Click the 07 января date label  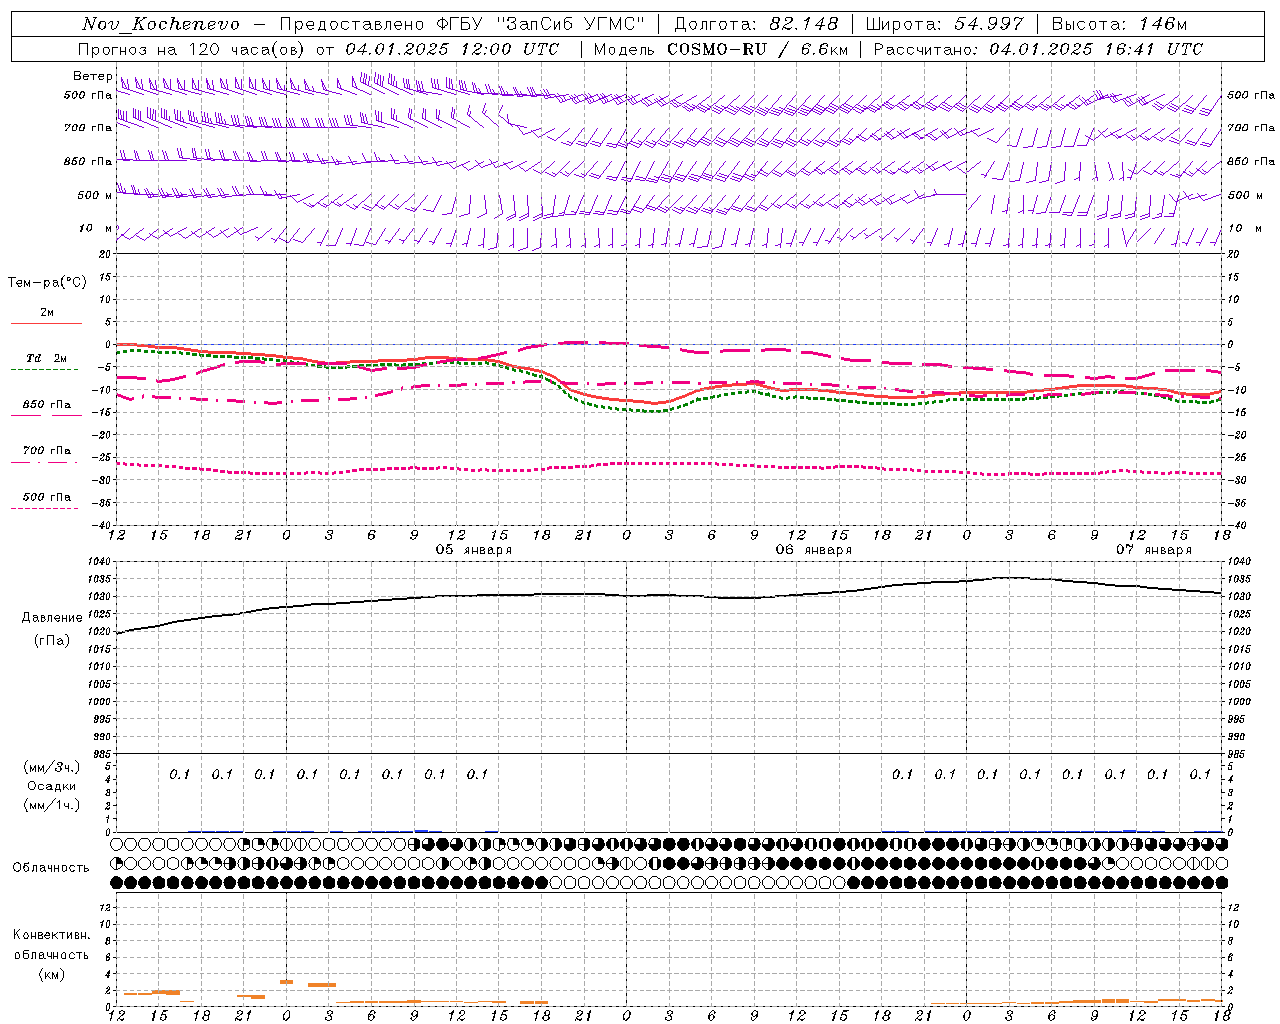point(1154,550)
